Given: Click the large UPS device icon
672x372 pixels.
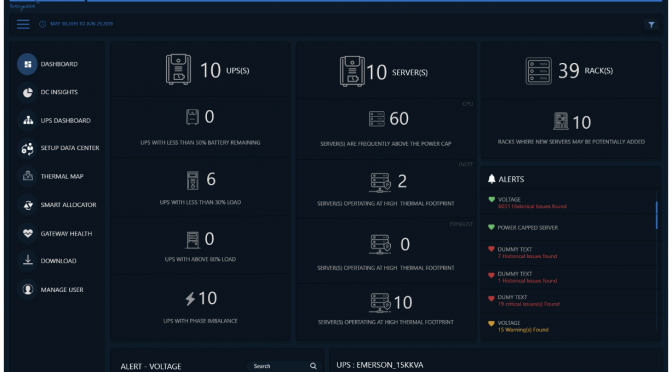Looking at the screenshot, I should pyautogui.click(x=178, y=69).
